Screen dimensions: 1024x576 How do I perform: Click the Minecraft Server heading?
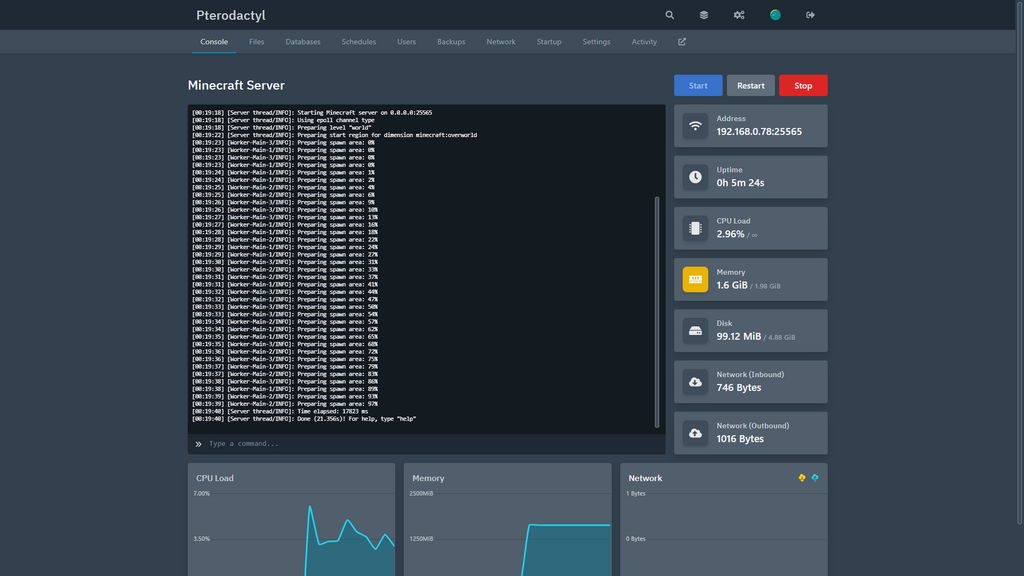pos(236,86)
